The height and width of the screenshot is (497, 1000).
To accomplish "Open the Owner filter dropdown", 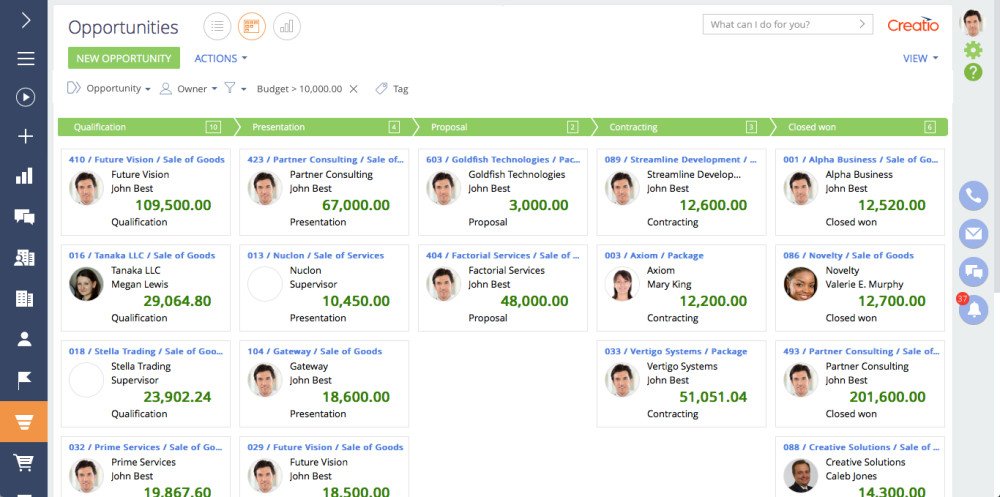I will (x=189, y=89).
